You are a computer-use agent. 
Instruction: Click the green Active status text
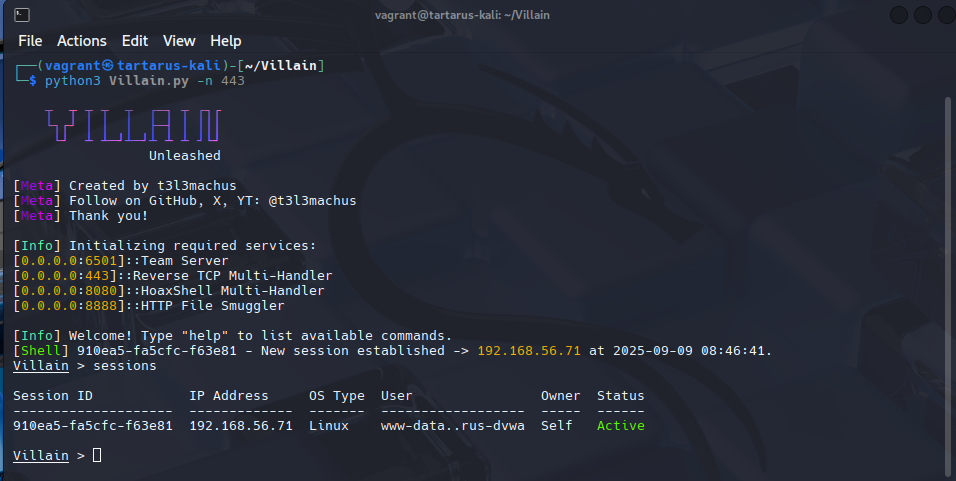pos(620,426)
